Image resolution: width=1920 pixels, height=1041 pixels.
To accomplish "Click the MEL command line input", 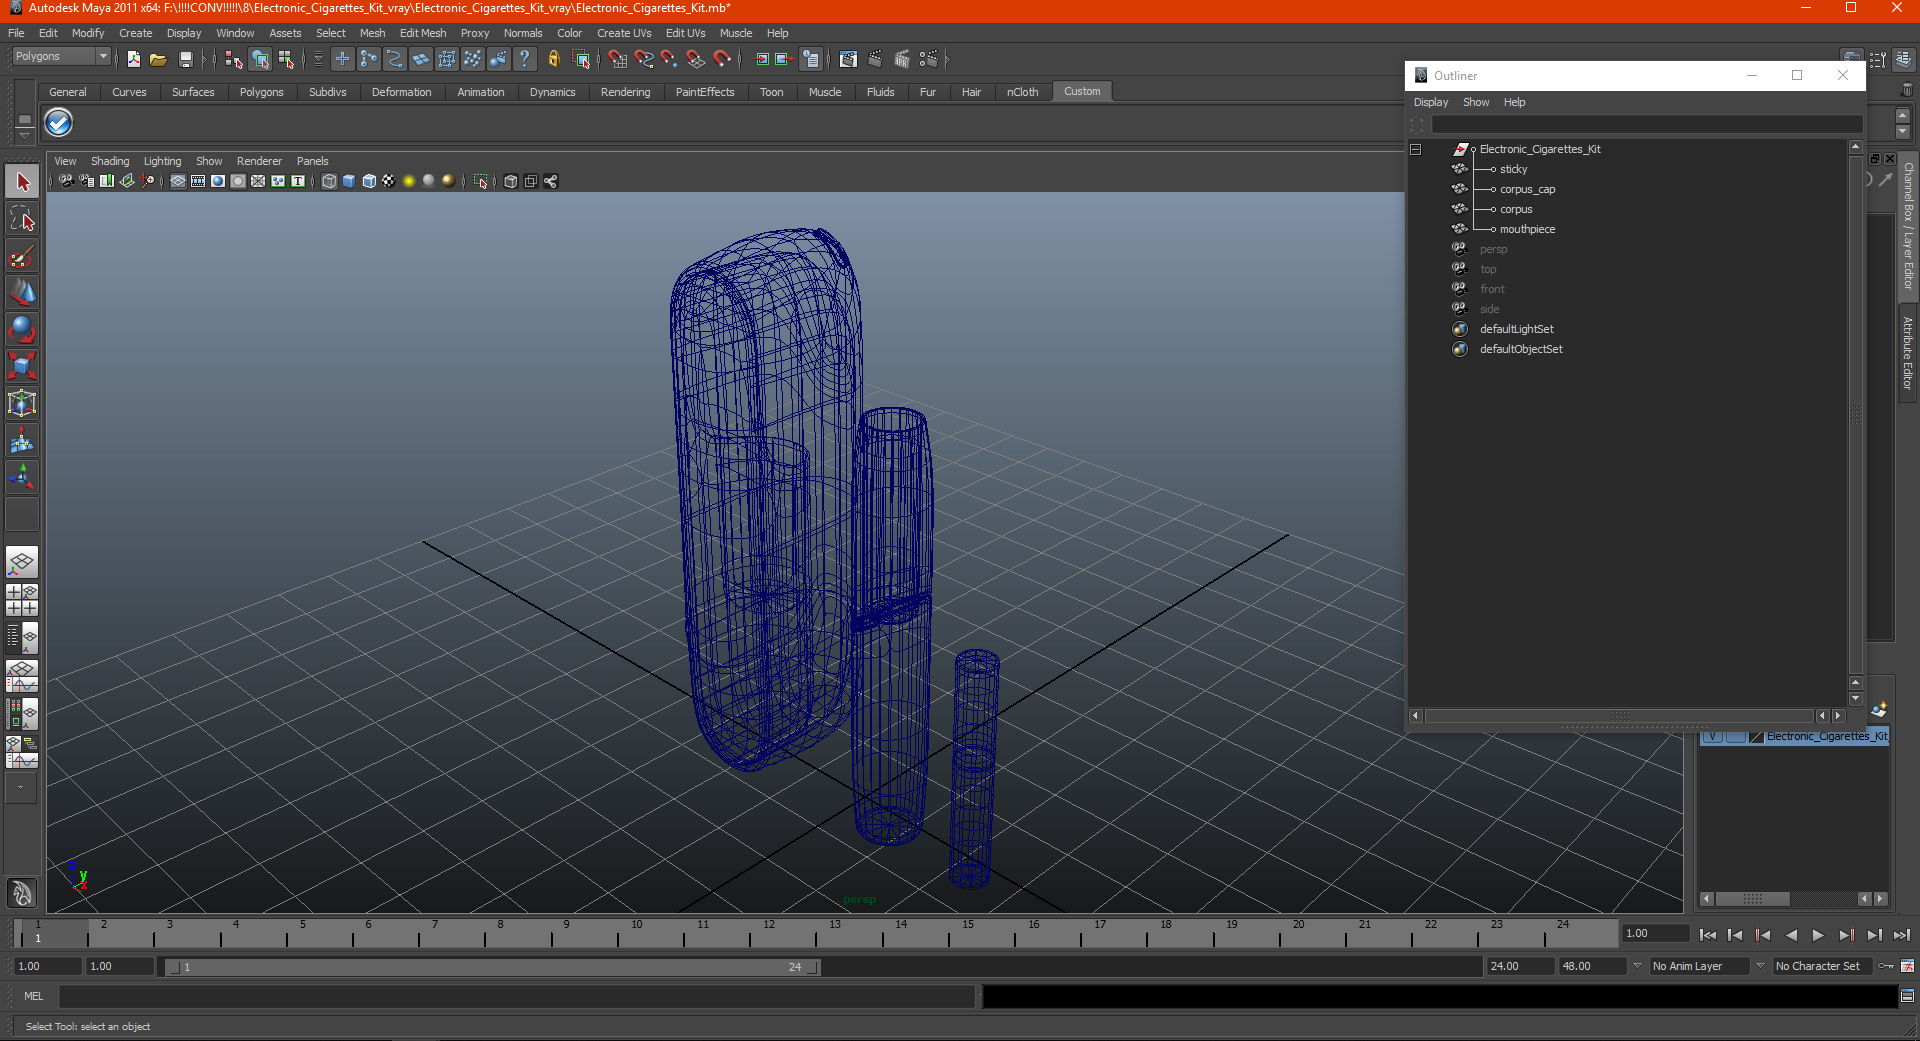I will [x=517, y=996].
